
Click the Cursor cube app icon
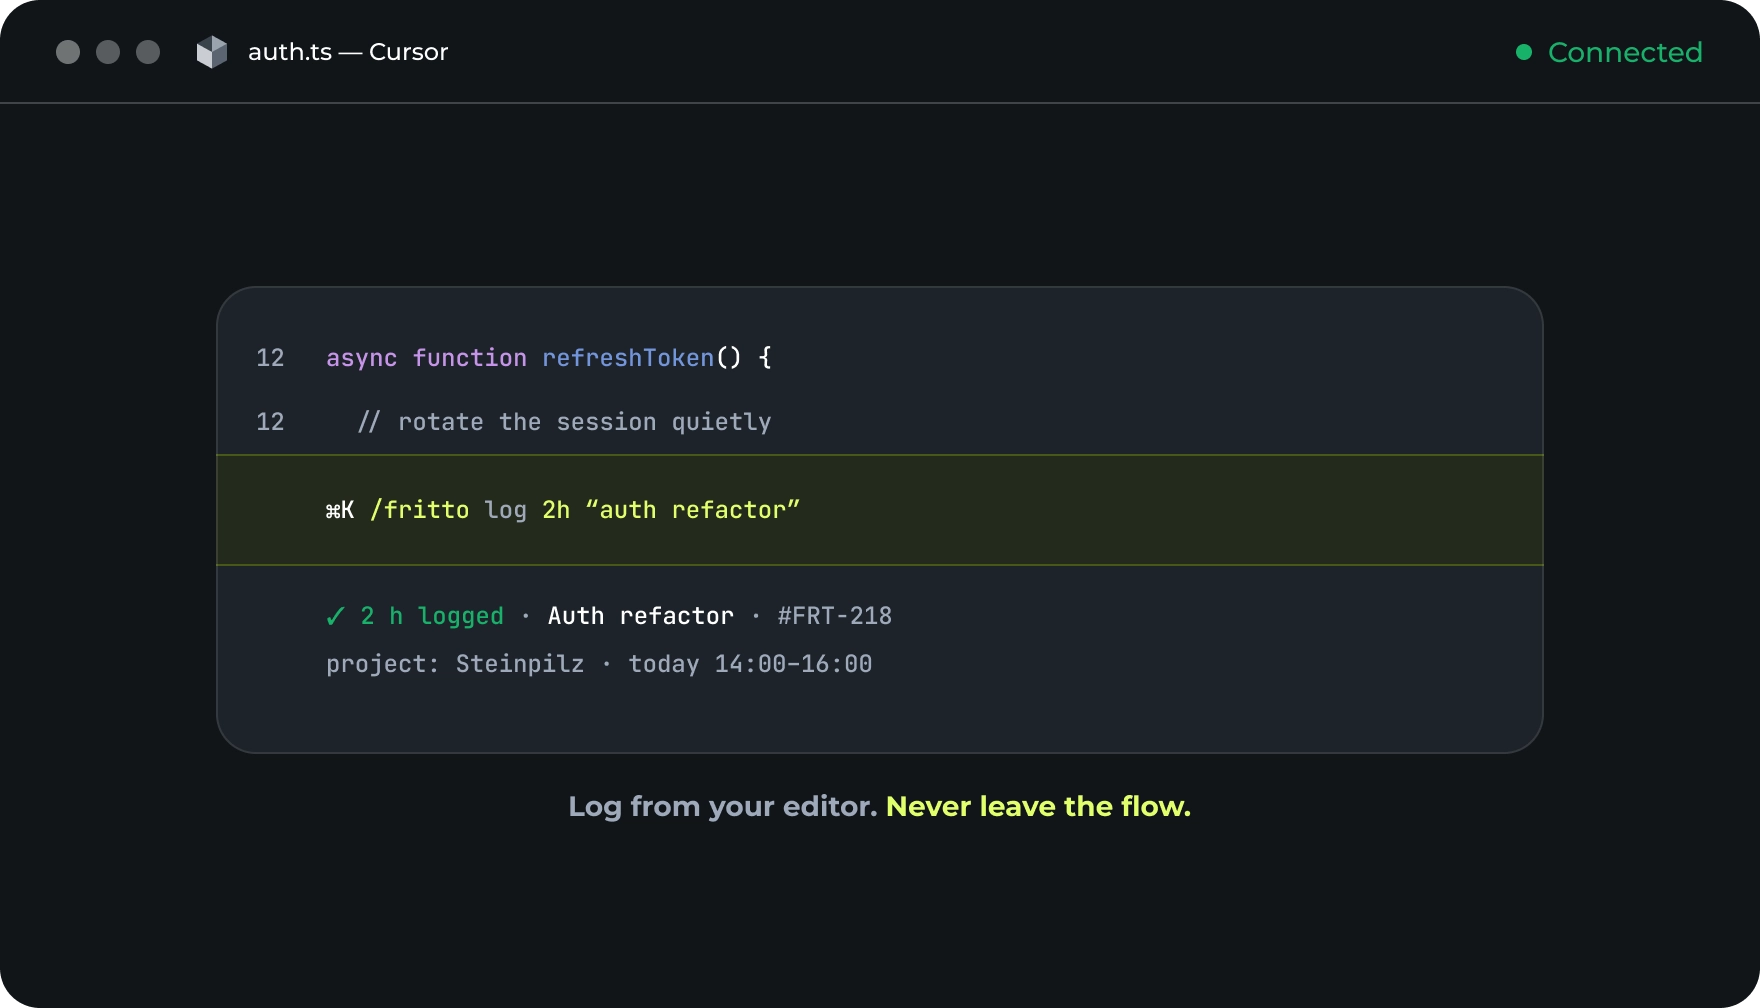click(212, 52)
